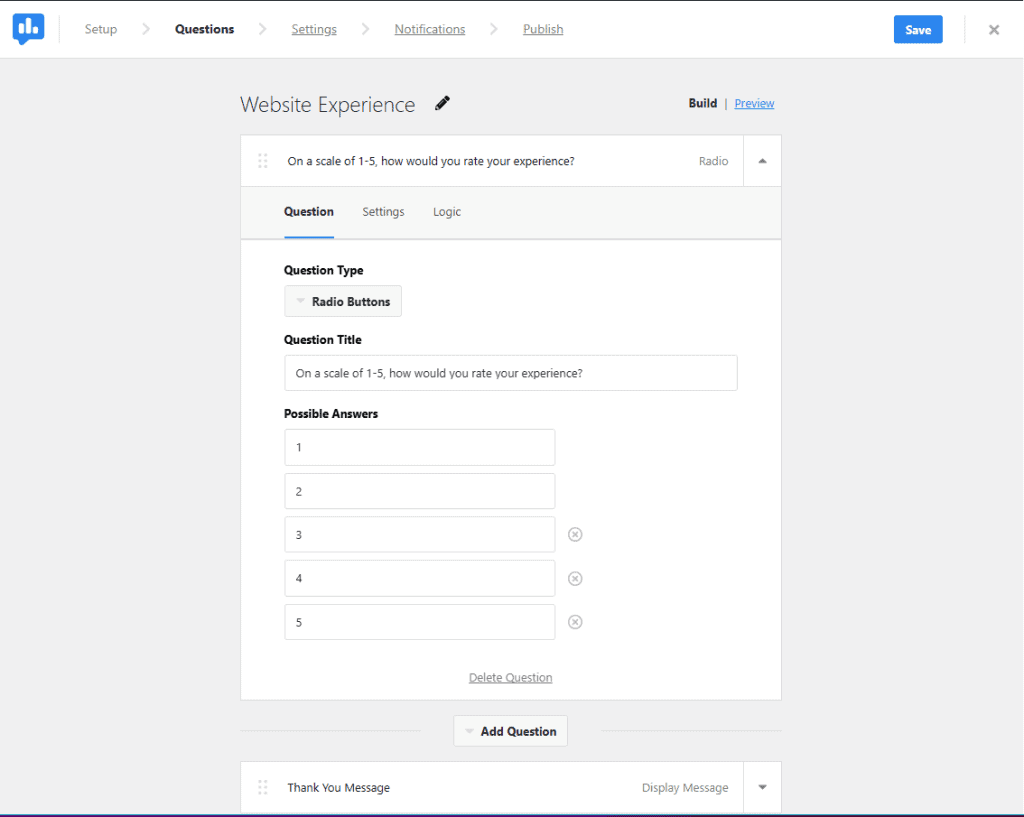Open the Question Type dropdown
This screenshot has width=1024, height=817.
[x=342, y=301]
